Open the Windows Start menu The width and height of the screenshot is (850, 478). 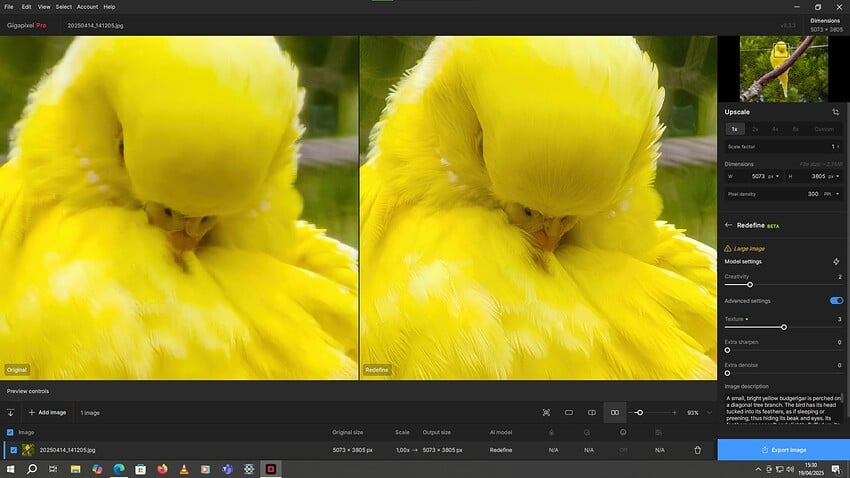(x=10, y=469)
